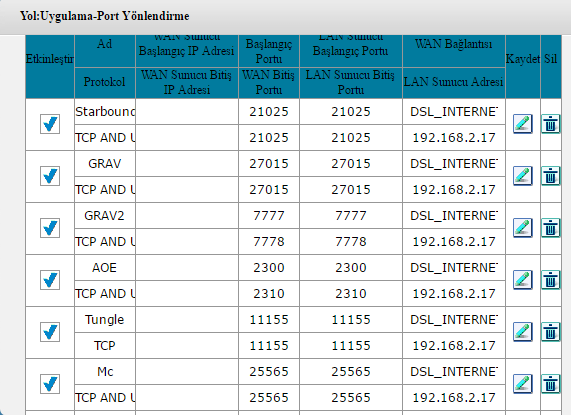The width and height of the screenshot is (571, 415).
Task: Open edit pencil for AOE rule
Action: point(523,280)
